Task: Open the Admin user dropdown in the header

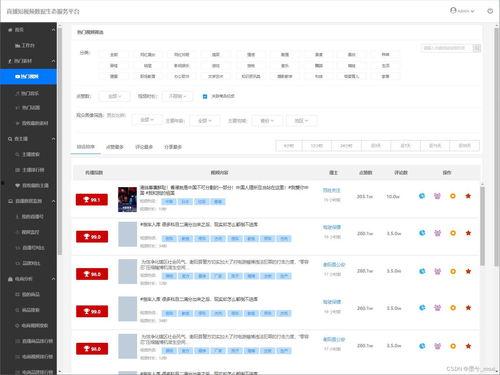Action: coord(462,11)
